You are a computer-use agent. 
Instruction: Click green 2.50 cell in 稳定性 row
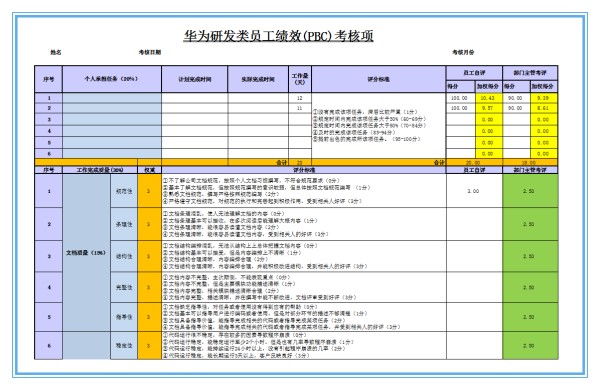pos(530,346)
